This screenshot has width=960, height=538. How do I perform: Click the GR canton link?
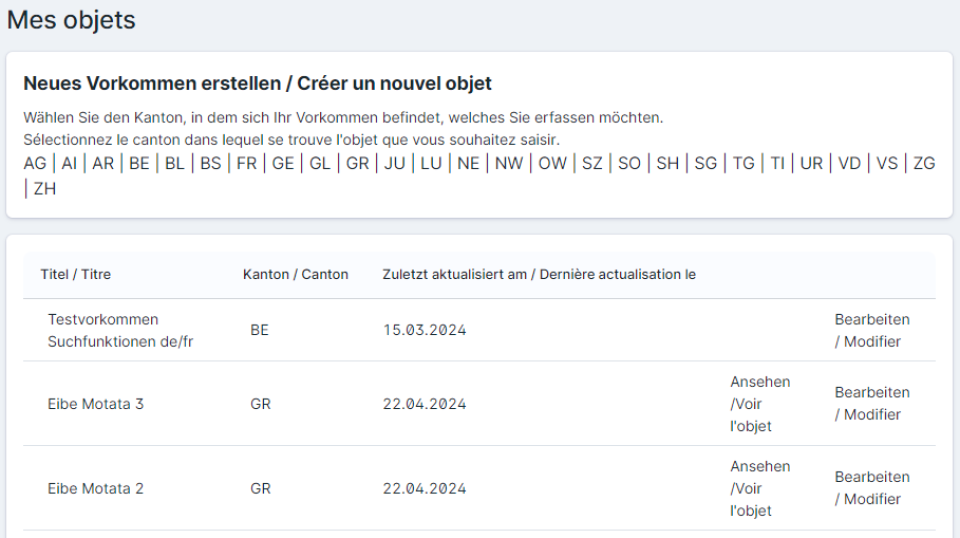[x=357, y=163]
